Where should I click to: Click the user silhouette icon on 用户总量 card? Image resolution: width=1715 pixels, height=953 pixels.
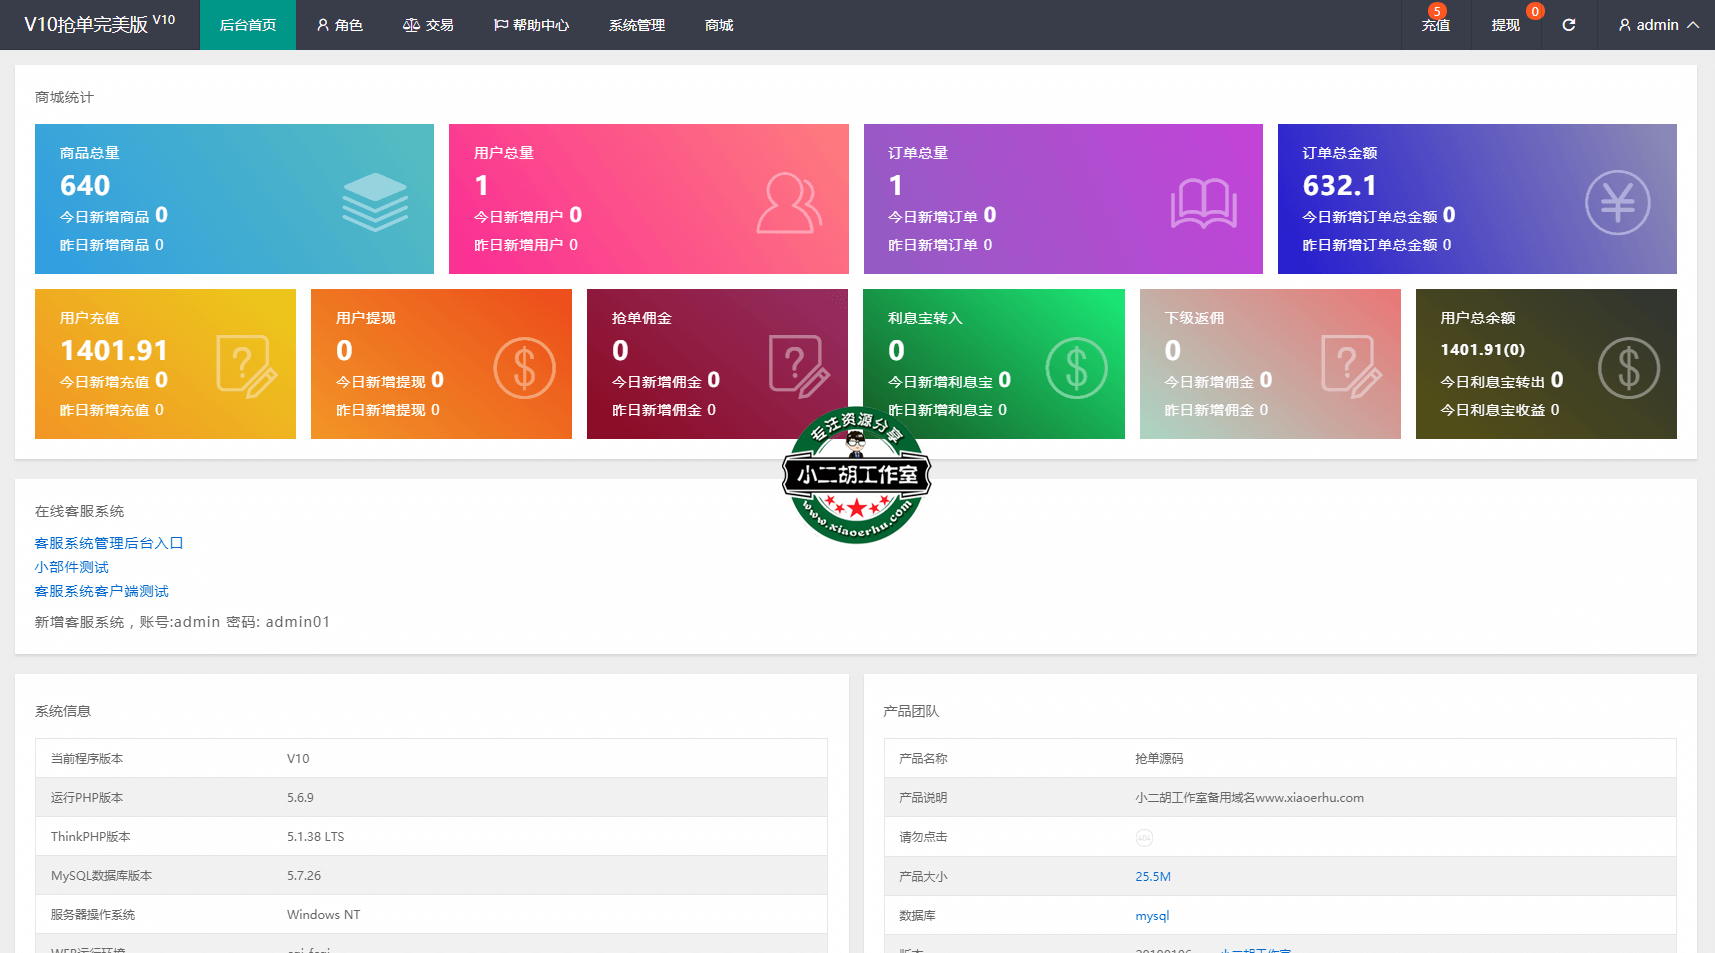[788, 203]
